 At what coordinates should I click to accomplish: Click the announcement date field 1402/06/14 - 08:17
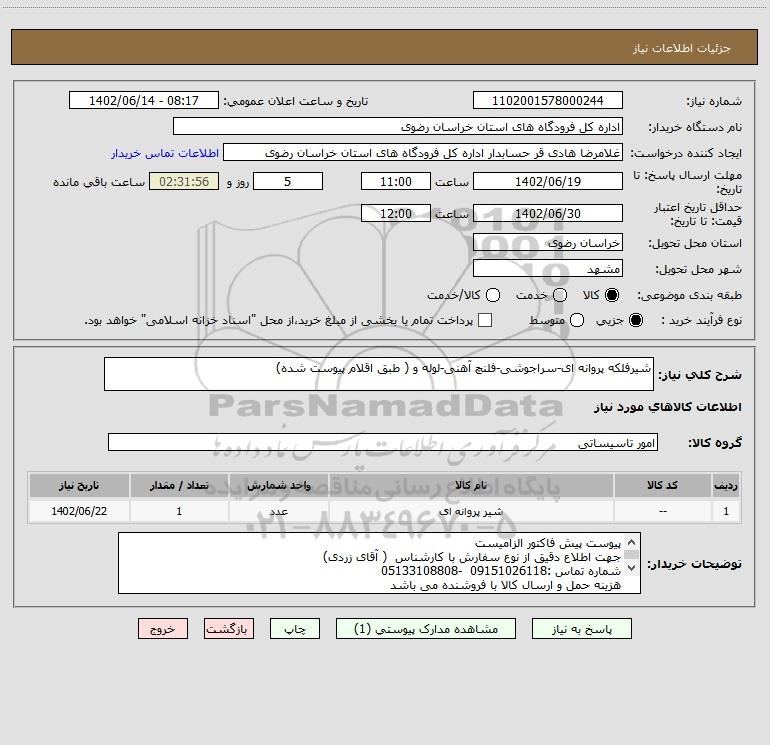pyautogui.click(x=143, y=100)
